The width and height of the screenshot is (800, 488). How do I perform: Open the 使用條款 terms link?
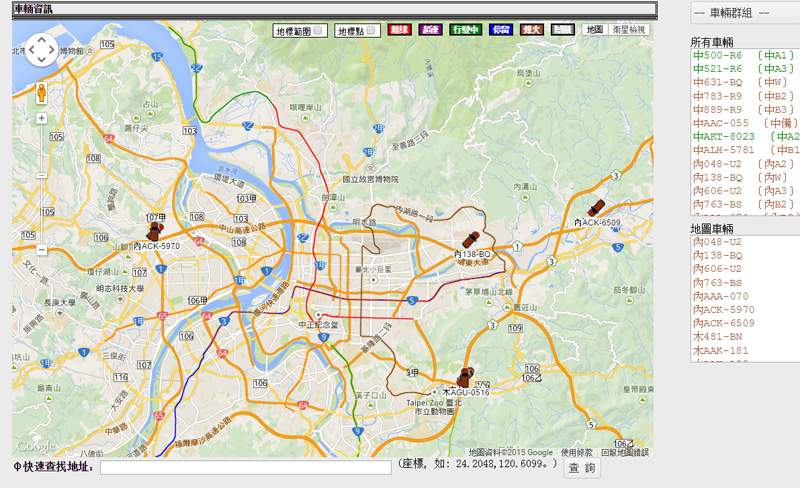[577, 452]
